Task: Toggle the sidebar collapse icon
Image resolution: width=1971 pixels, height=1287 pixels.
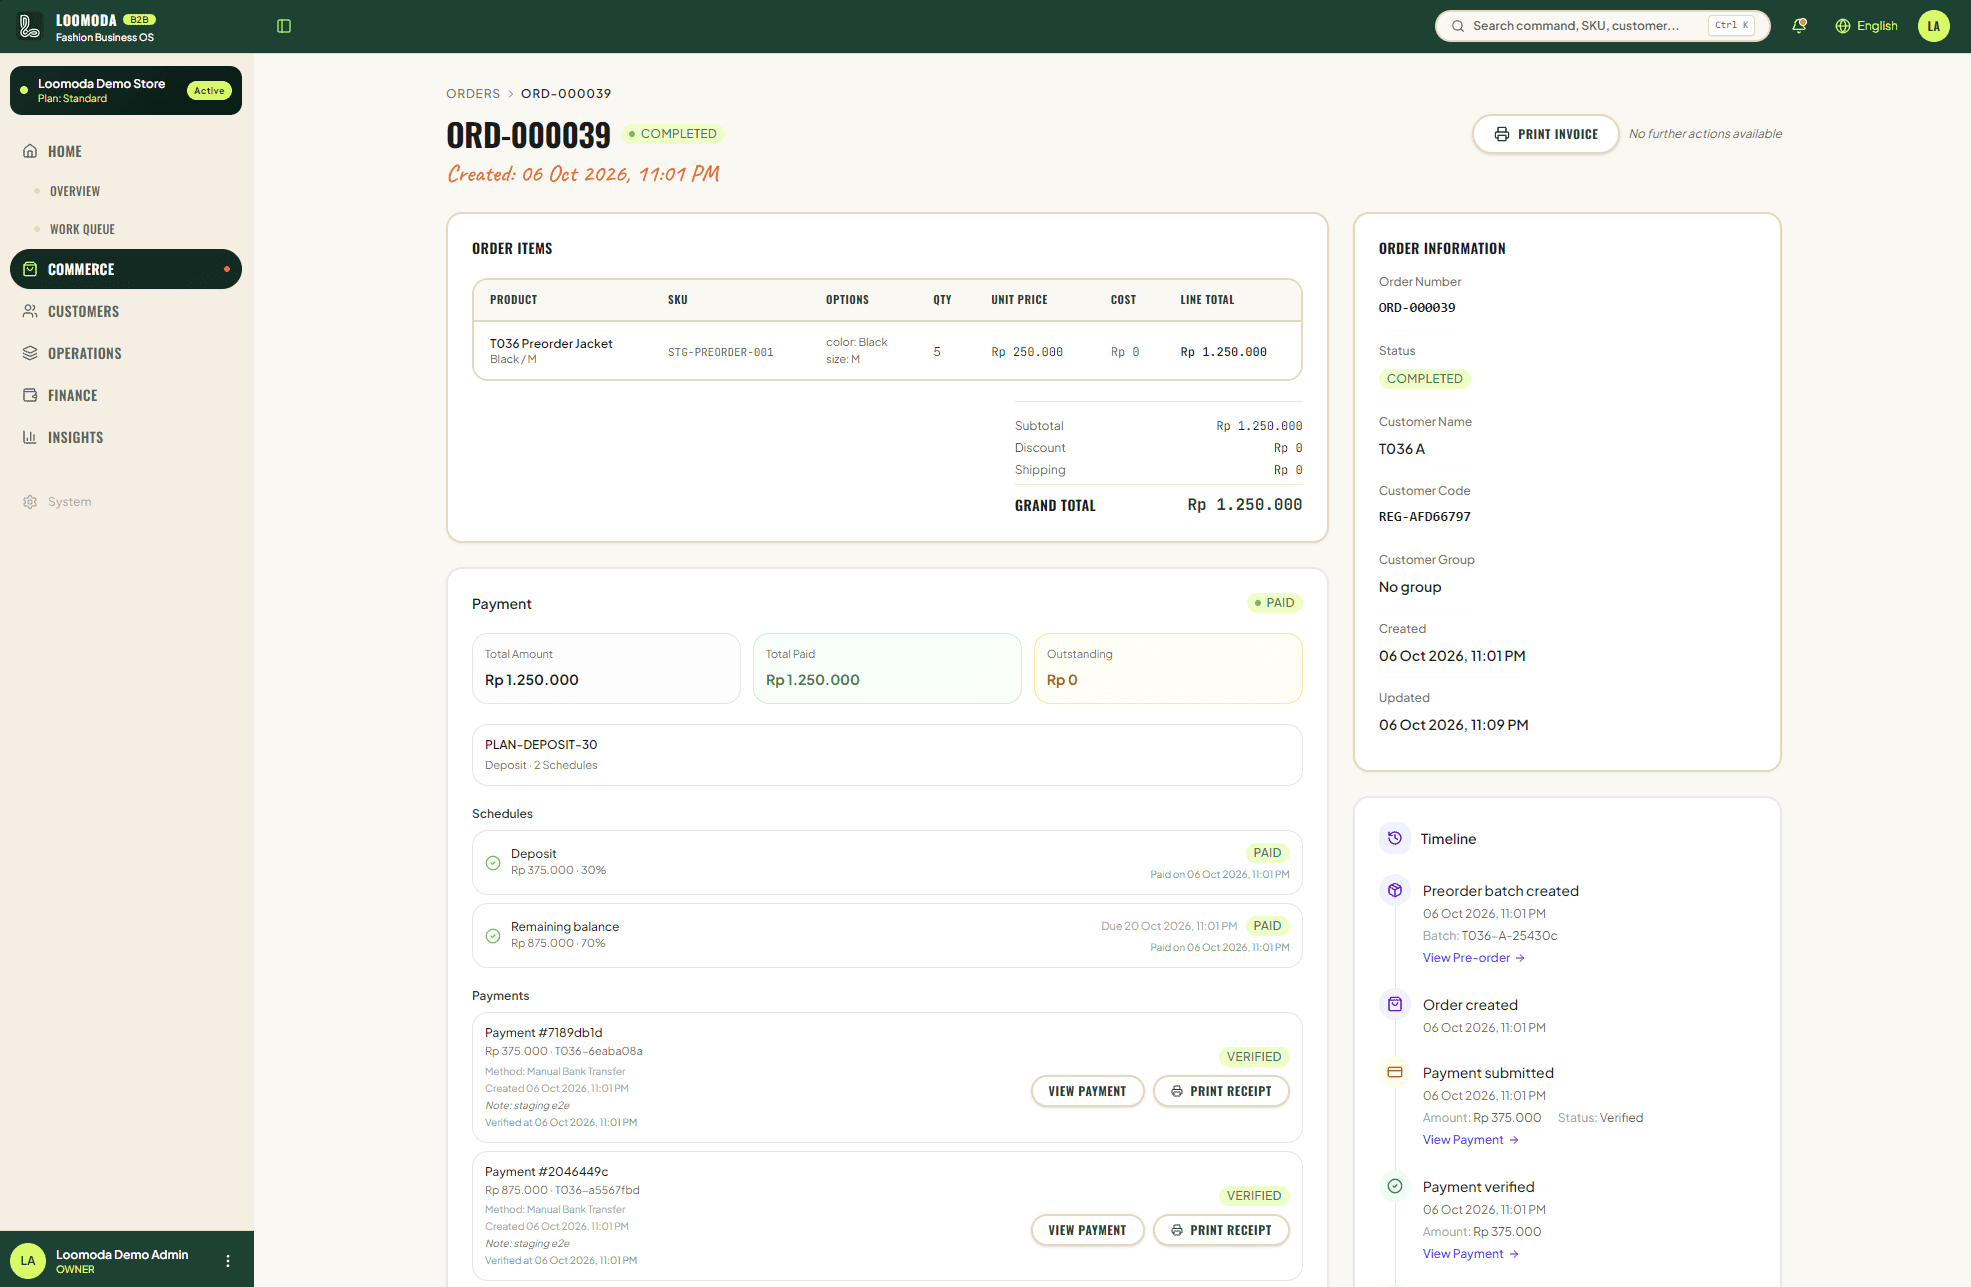Action: pos(284,26)
